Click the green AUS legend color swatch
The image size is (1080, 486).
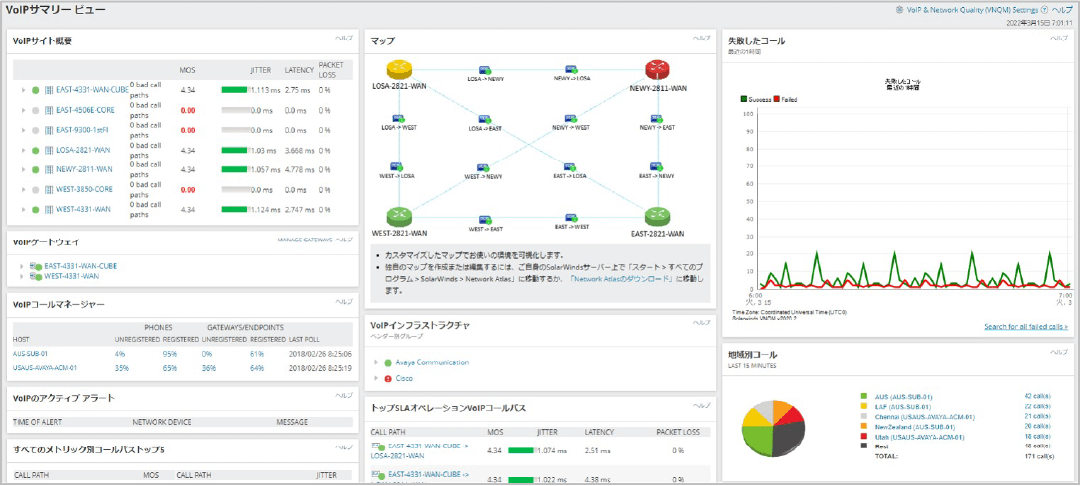(863, 397)
